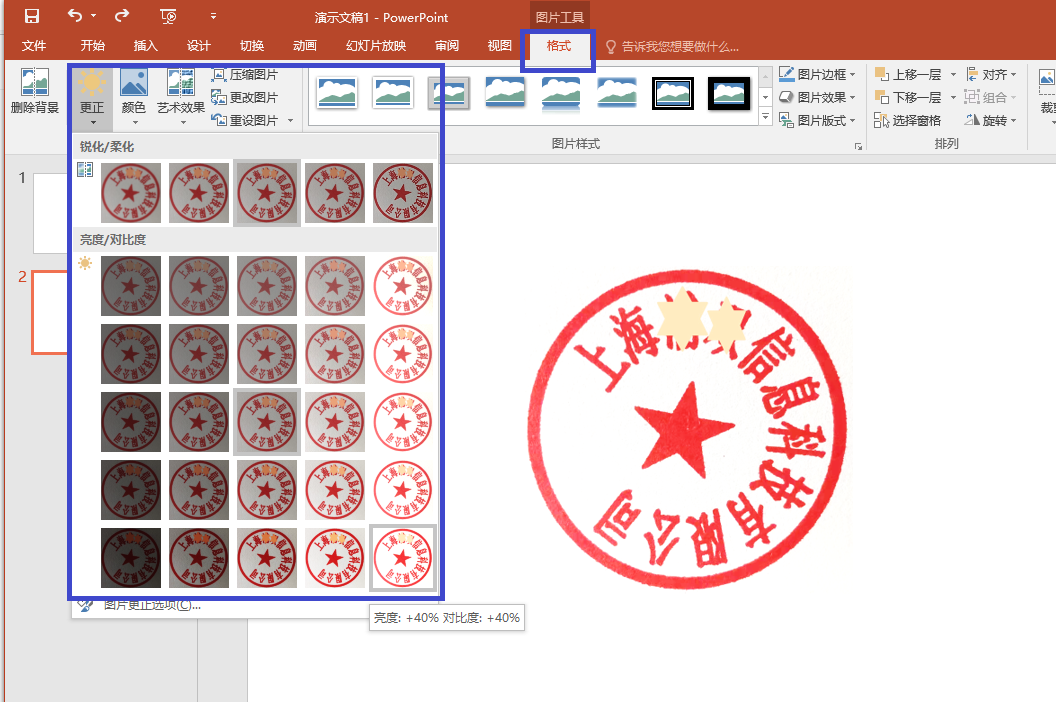Viewport: 1056px width, 702px height.
Task: Switch to the 动画 tab
Action: pos(304,46)
